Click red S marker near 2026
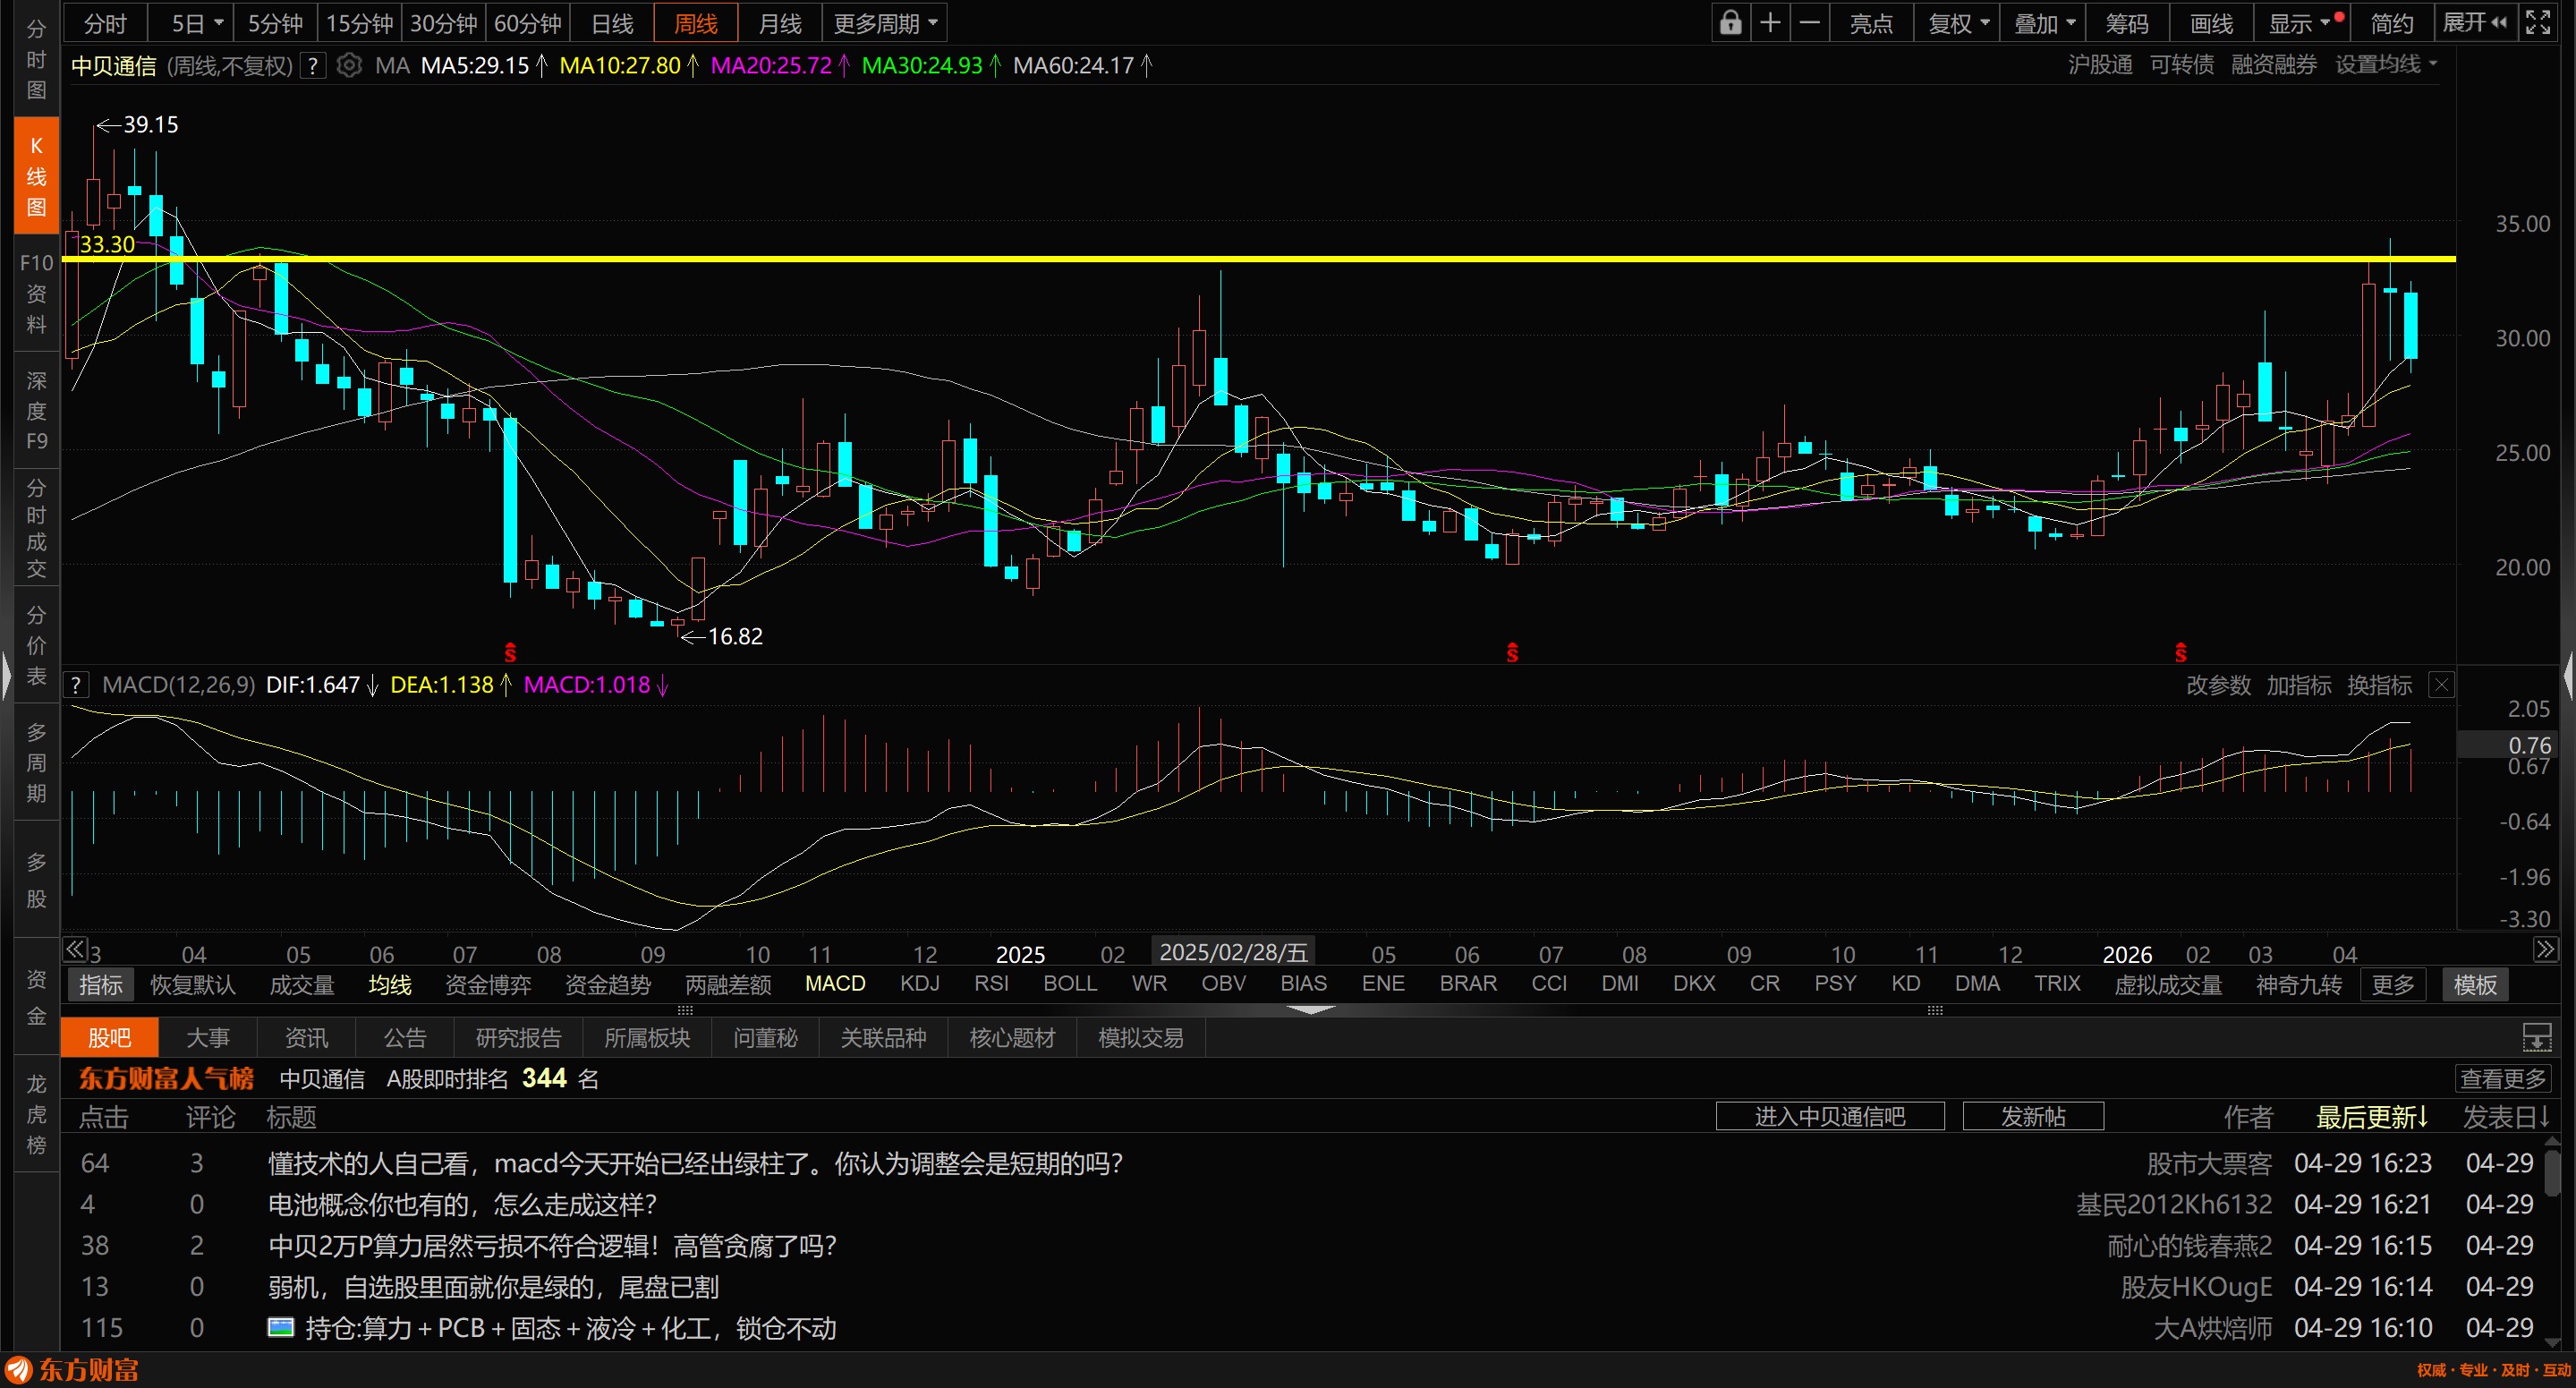 point(2181,653)
